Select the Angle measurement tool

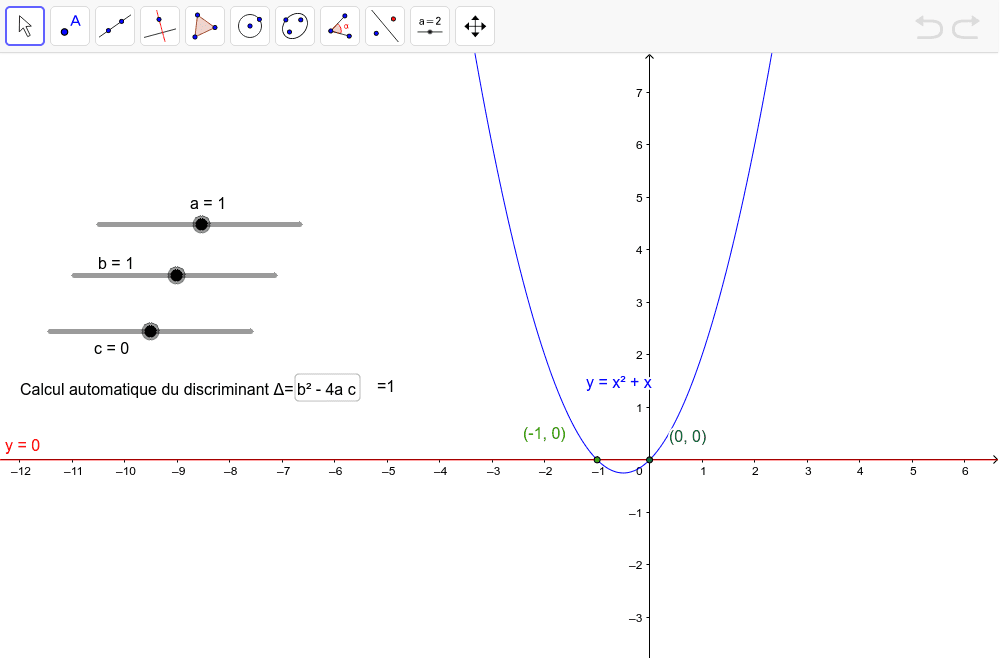339,26
